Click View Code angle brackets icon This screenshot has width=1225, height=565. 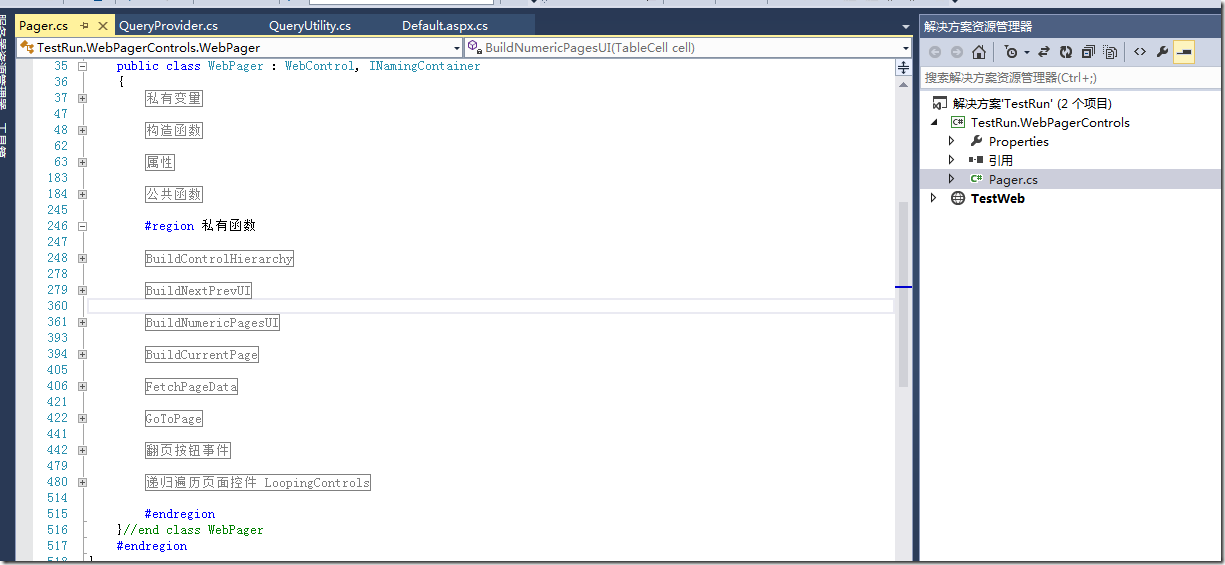tap(1140, 52)
